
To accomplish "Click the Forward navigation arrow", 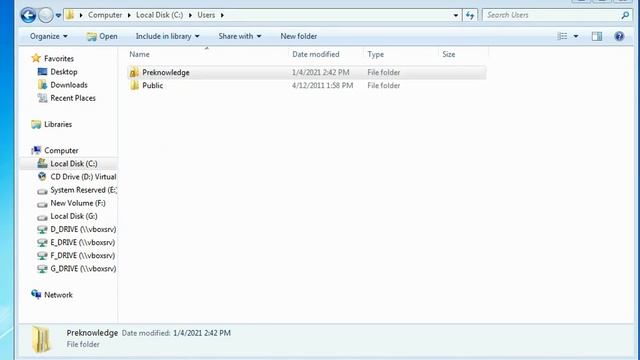I will pyautogui.click(x=46, y=16).
